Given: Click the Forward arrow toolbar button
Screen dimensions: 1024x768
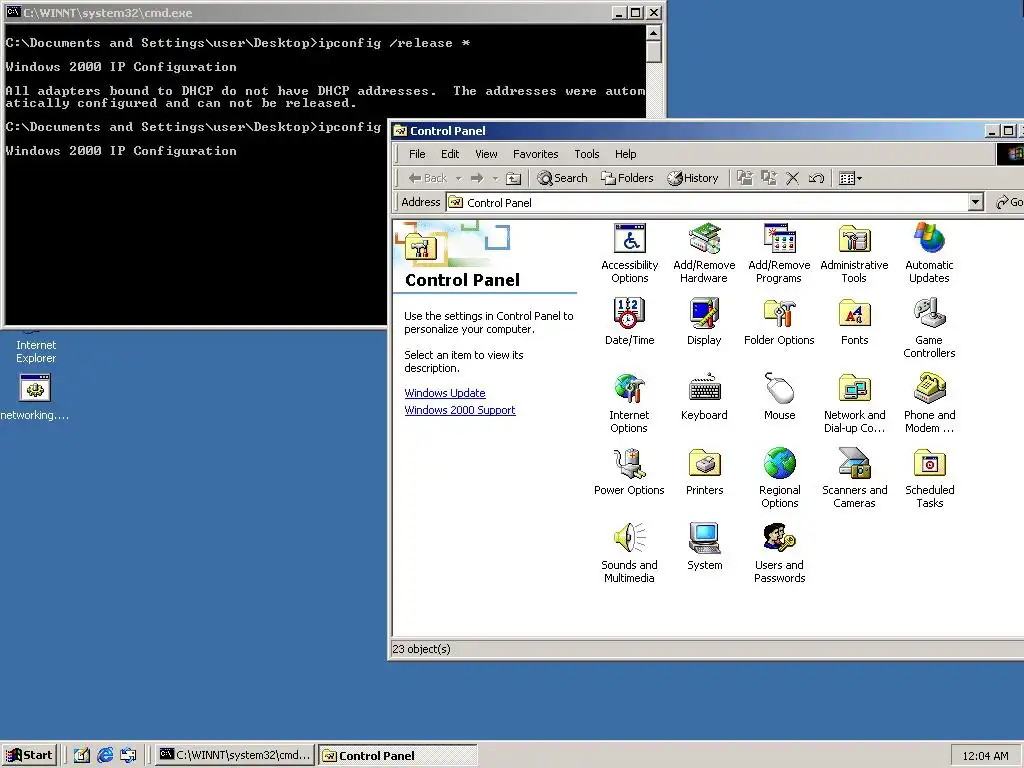Looking at the screenshot, I should pyautogui.click(x=477, y=178).
